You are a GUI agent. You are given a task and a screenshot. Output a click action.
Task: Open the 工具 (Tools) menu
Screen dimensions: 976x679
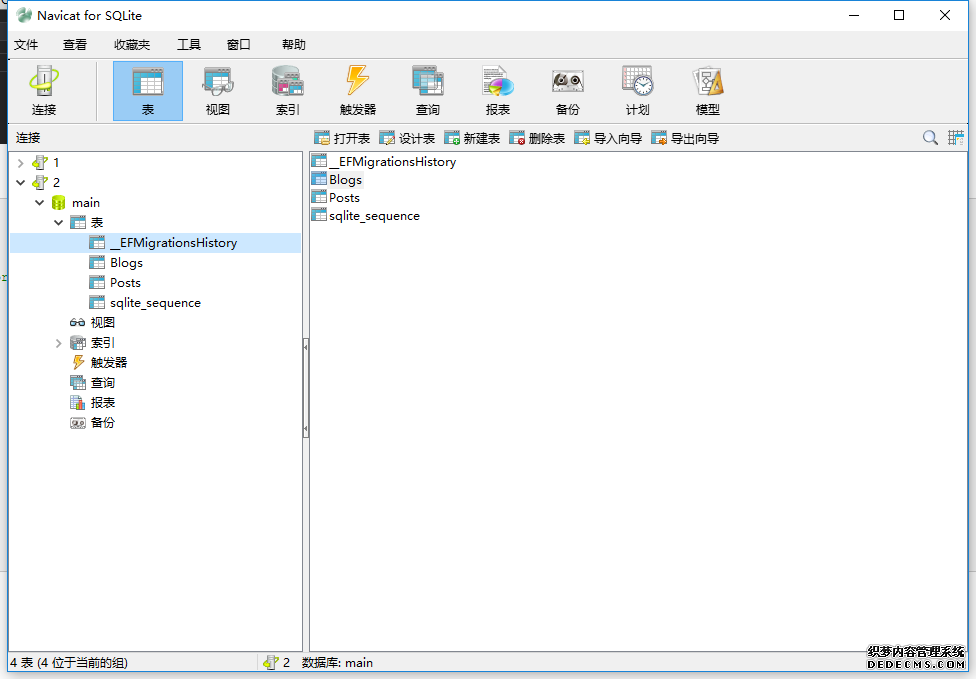(x=189, y=45)
